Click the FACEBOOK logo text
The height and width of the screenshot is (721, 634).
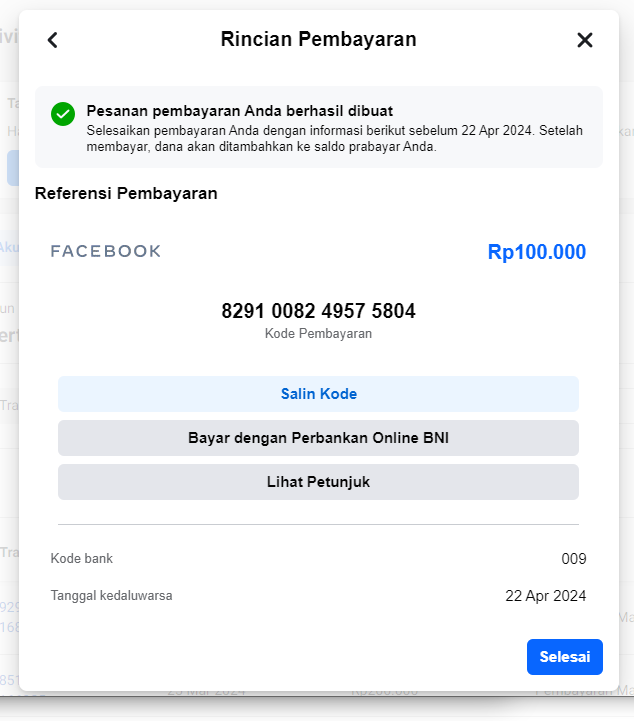(106, 251)
